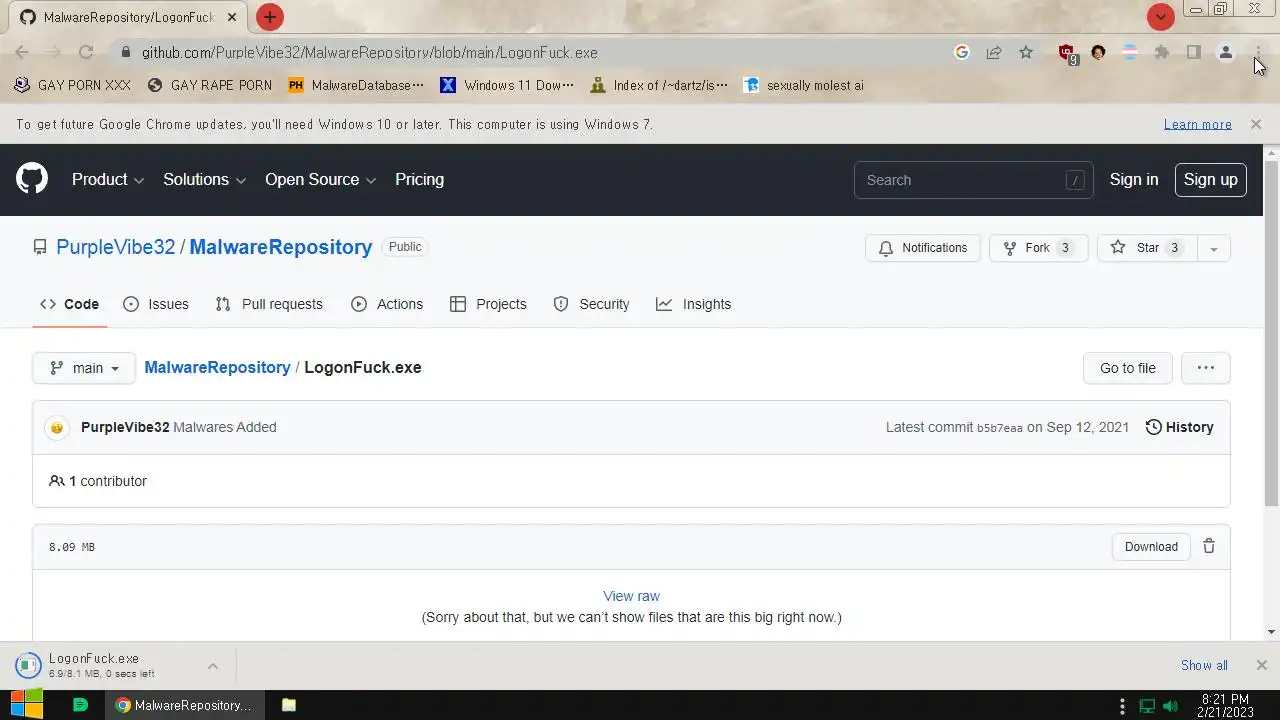Click the browser address bar
The width and height of the screenshot is (1280, 720).
(x=540, y=53)
